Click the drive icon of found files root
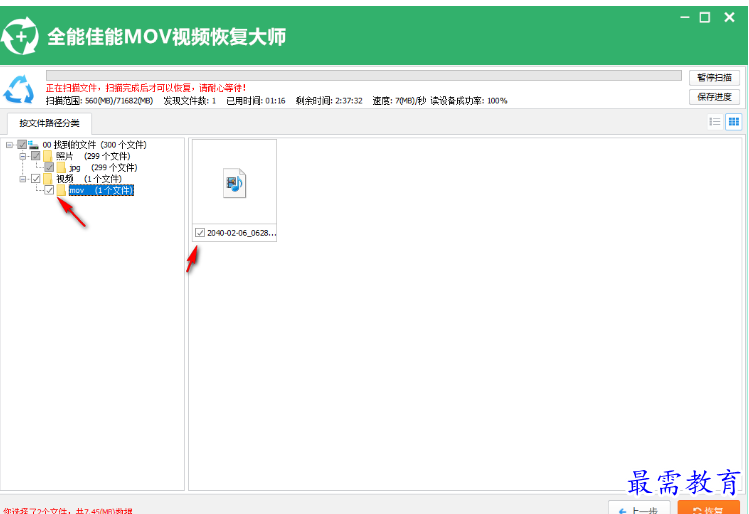 33,145
